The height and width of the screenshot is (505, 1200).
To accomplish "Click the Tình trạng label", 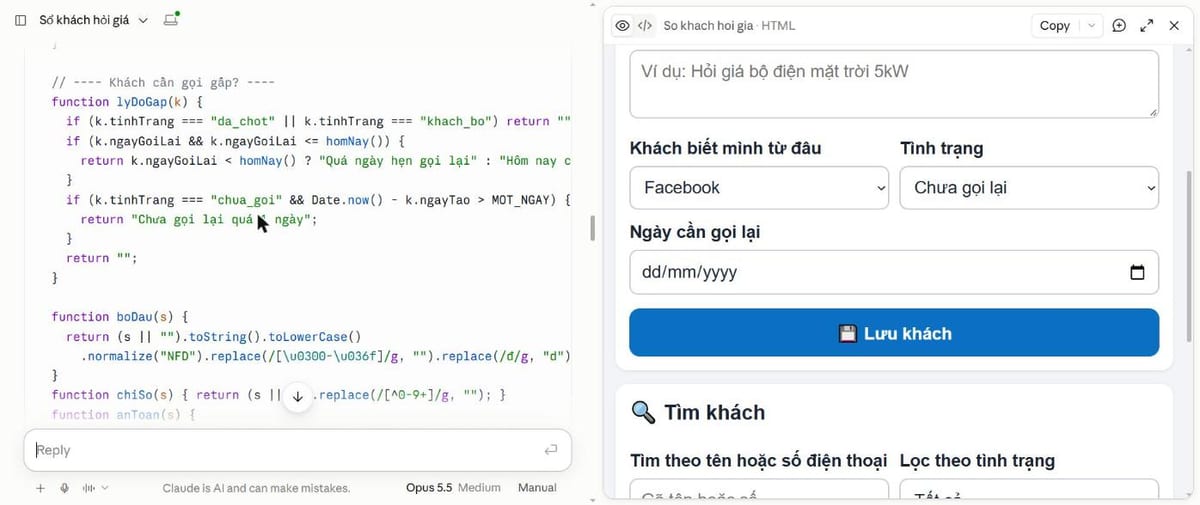I will click(941, 148).
